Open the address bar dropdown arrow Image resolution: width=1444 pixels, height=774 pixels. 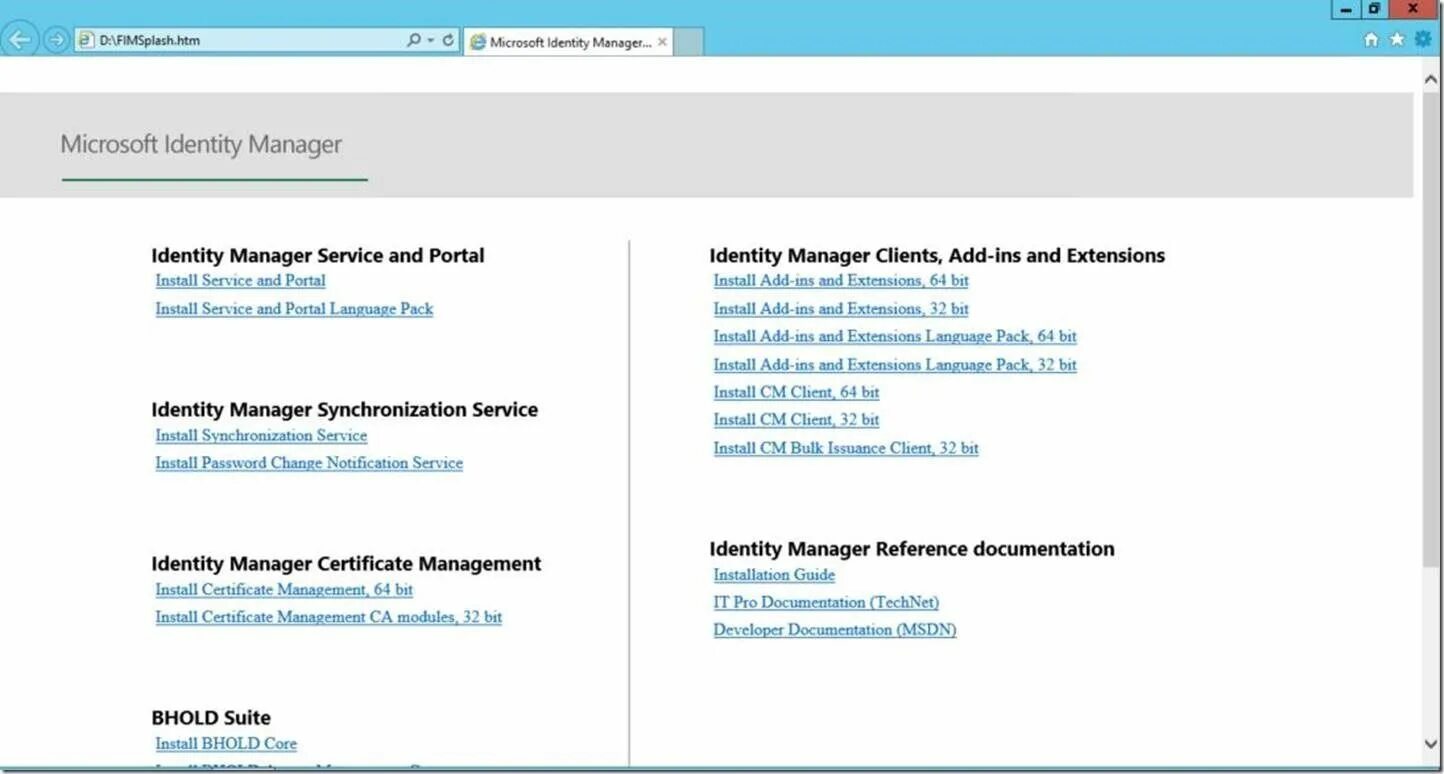[431, 41]
